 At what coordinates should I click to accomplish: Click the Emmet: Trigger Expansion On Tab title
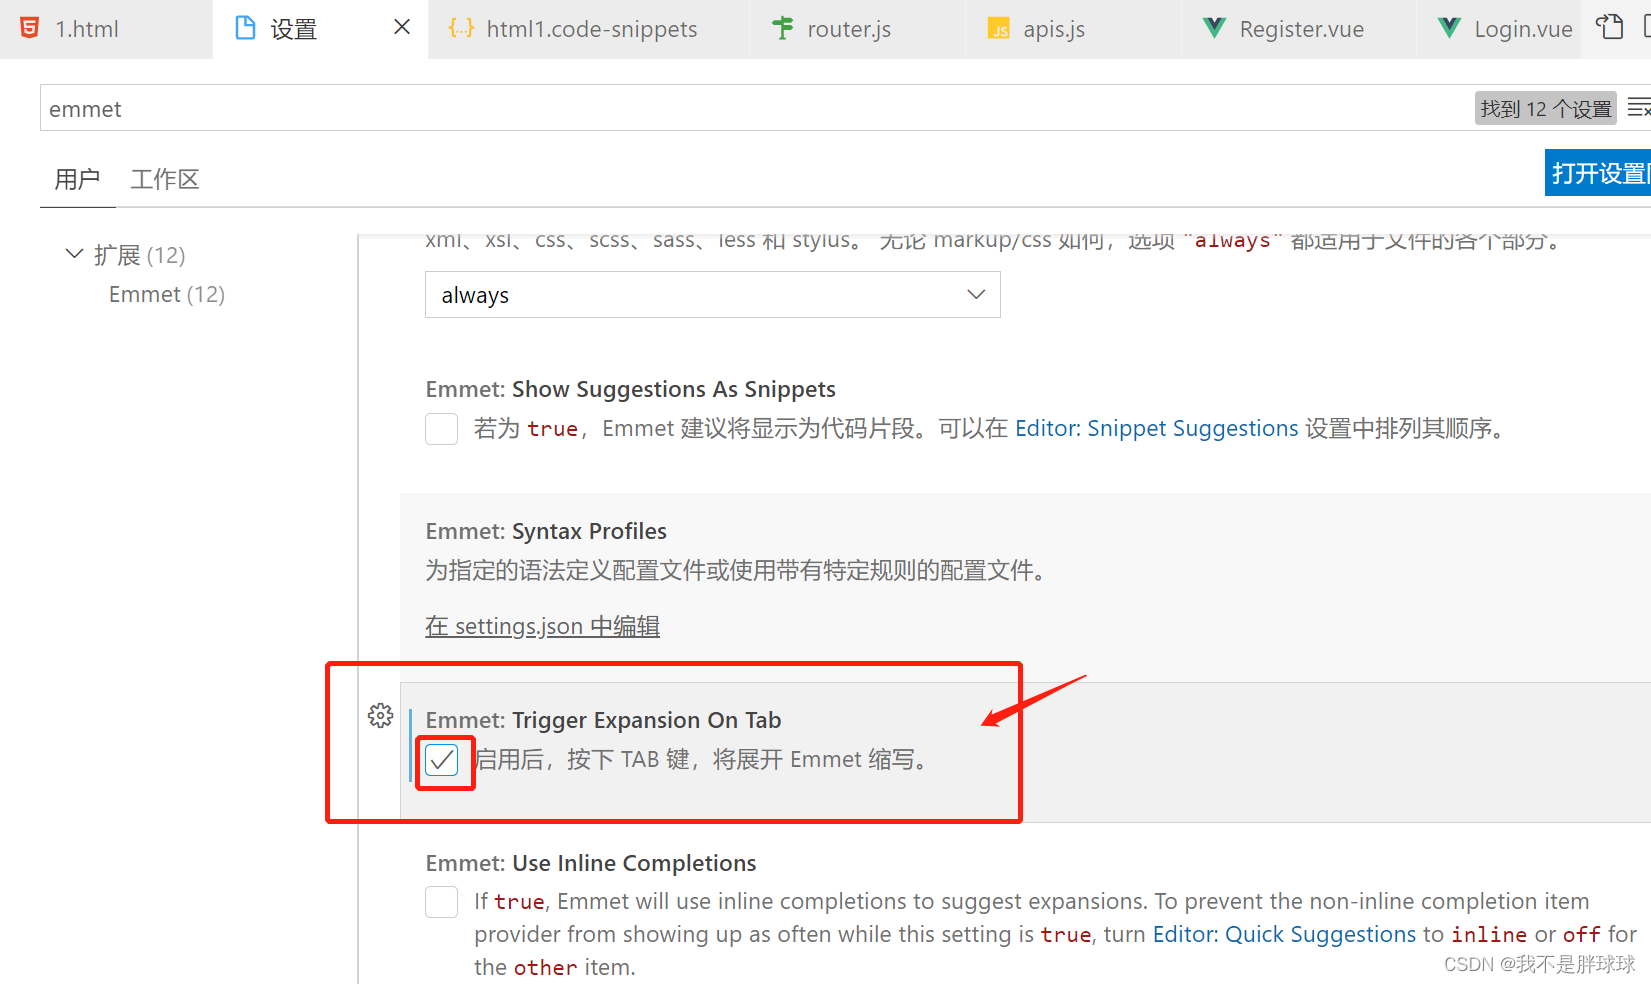click(x=603, y=720)
